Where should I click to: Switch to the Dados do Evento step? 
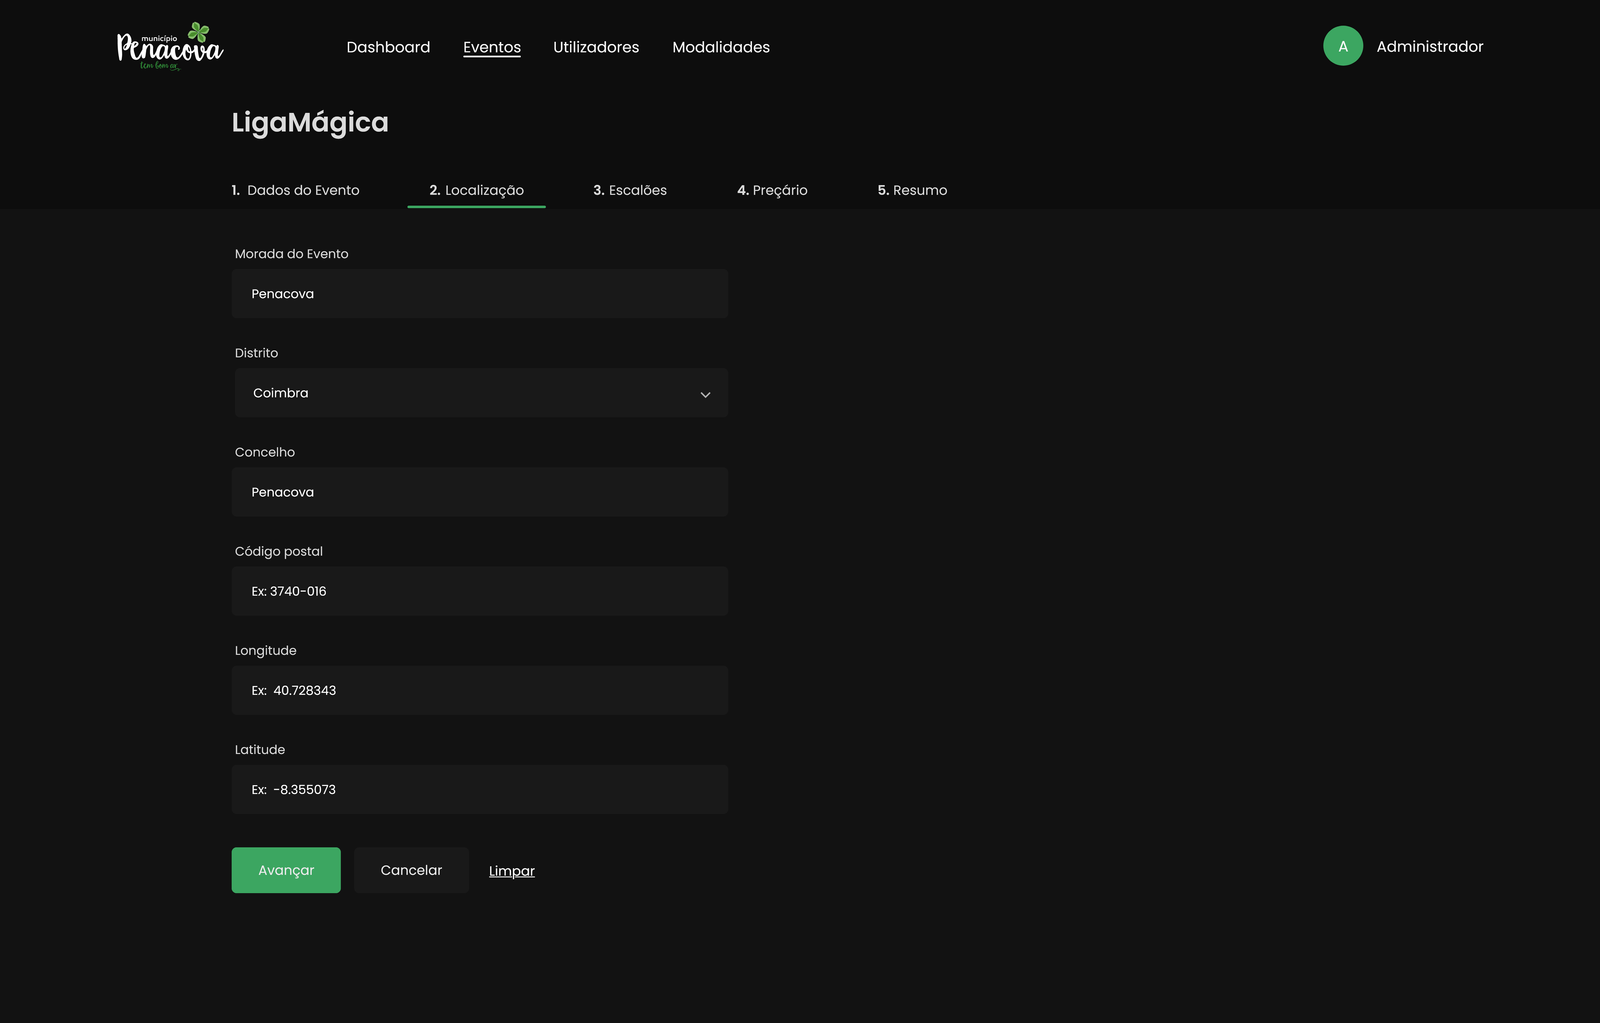click(x=296, y=190)
